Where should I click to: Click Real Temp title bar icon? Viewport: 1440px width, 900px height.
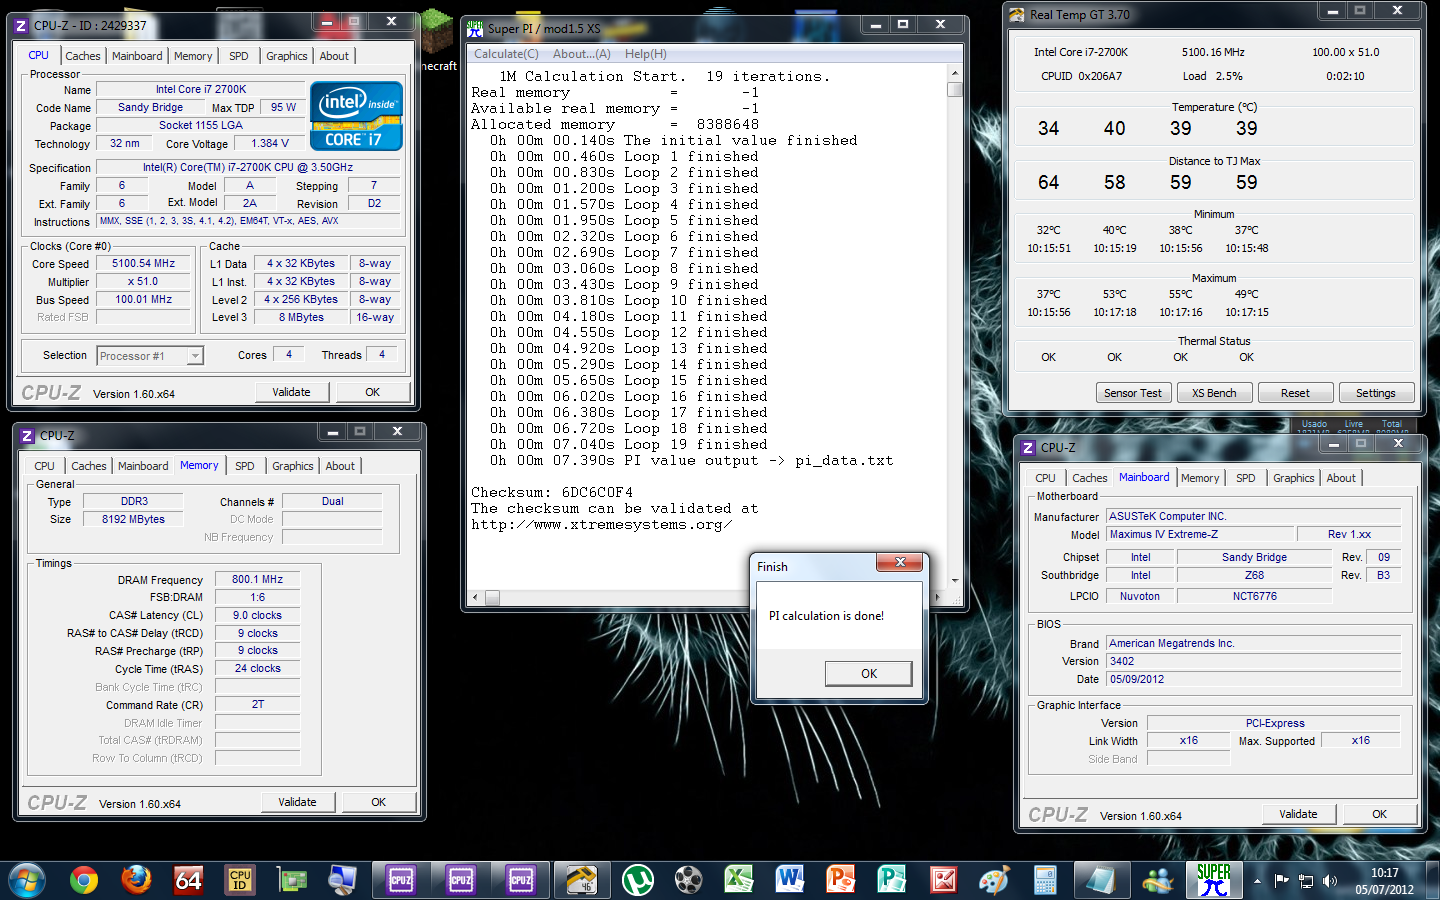[x=1017, y=15]
